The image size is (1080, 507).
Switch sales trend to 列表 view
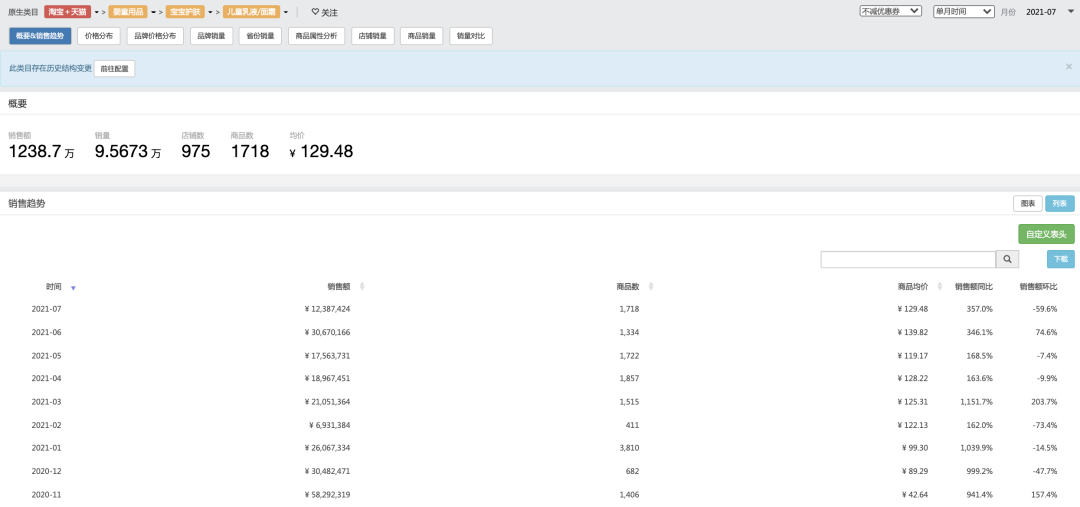coord(1059,204)
